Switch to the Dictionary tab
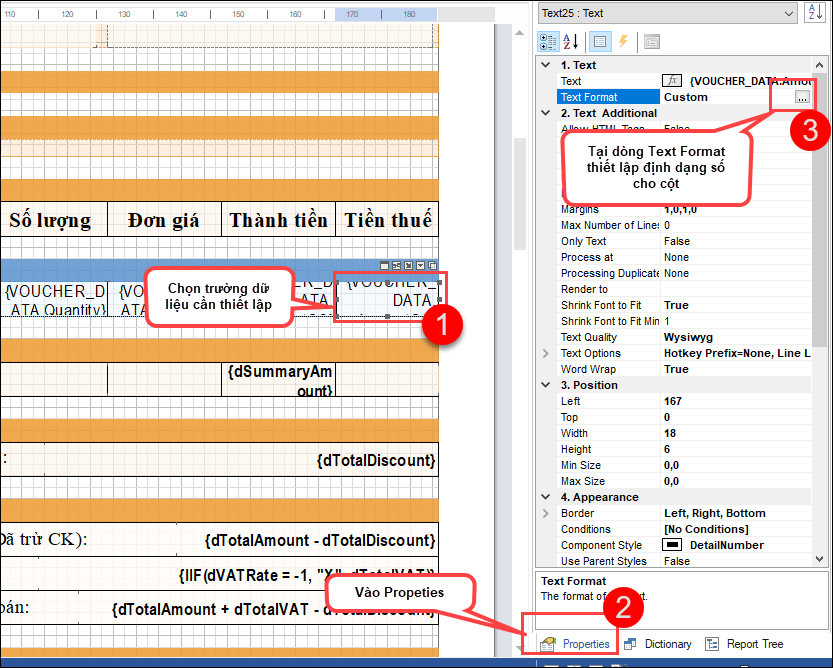 click(x=658, y=644)
